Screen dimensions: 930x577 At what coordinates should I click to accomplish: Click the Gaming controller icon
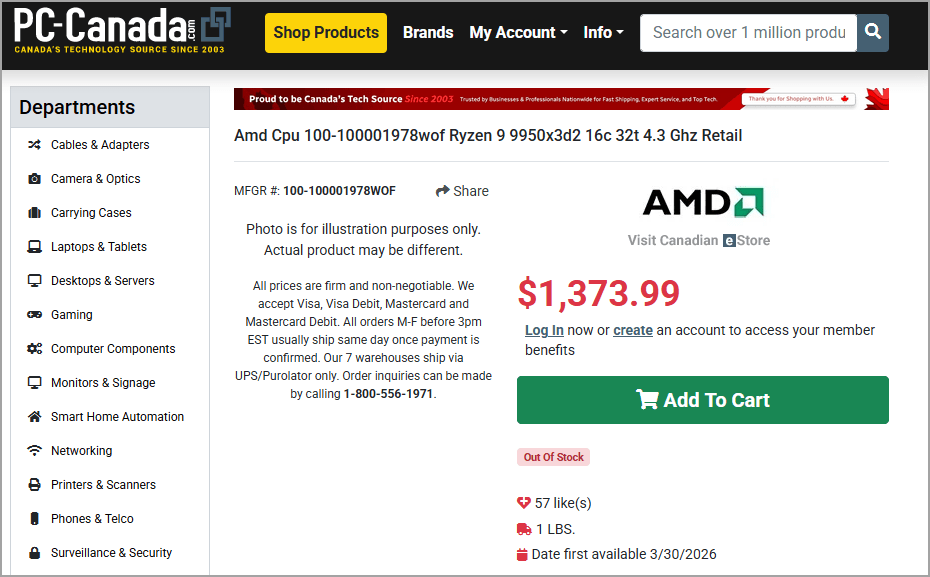tap(34, 315)
